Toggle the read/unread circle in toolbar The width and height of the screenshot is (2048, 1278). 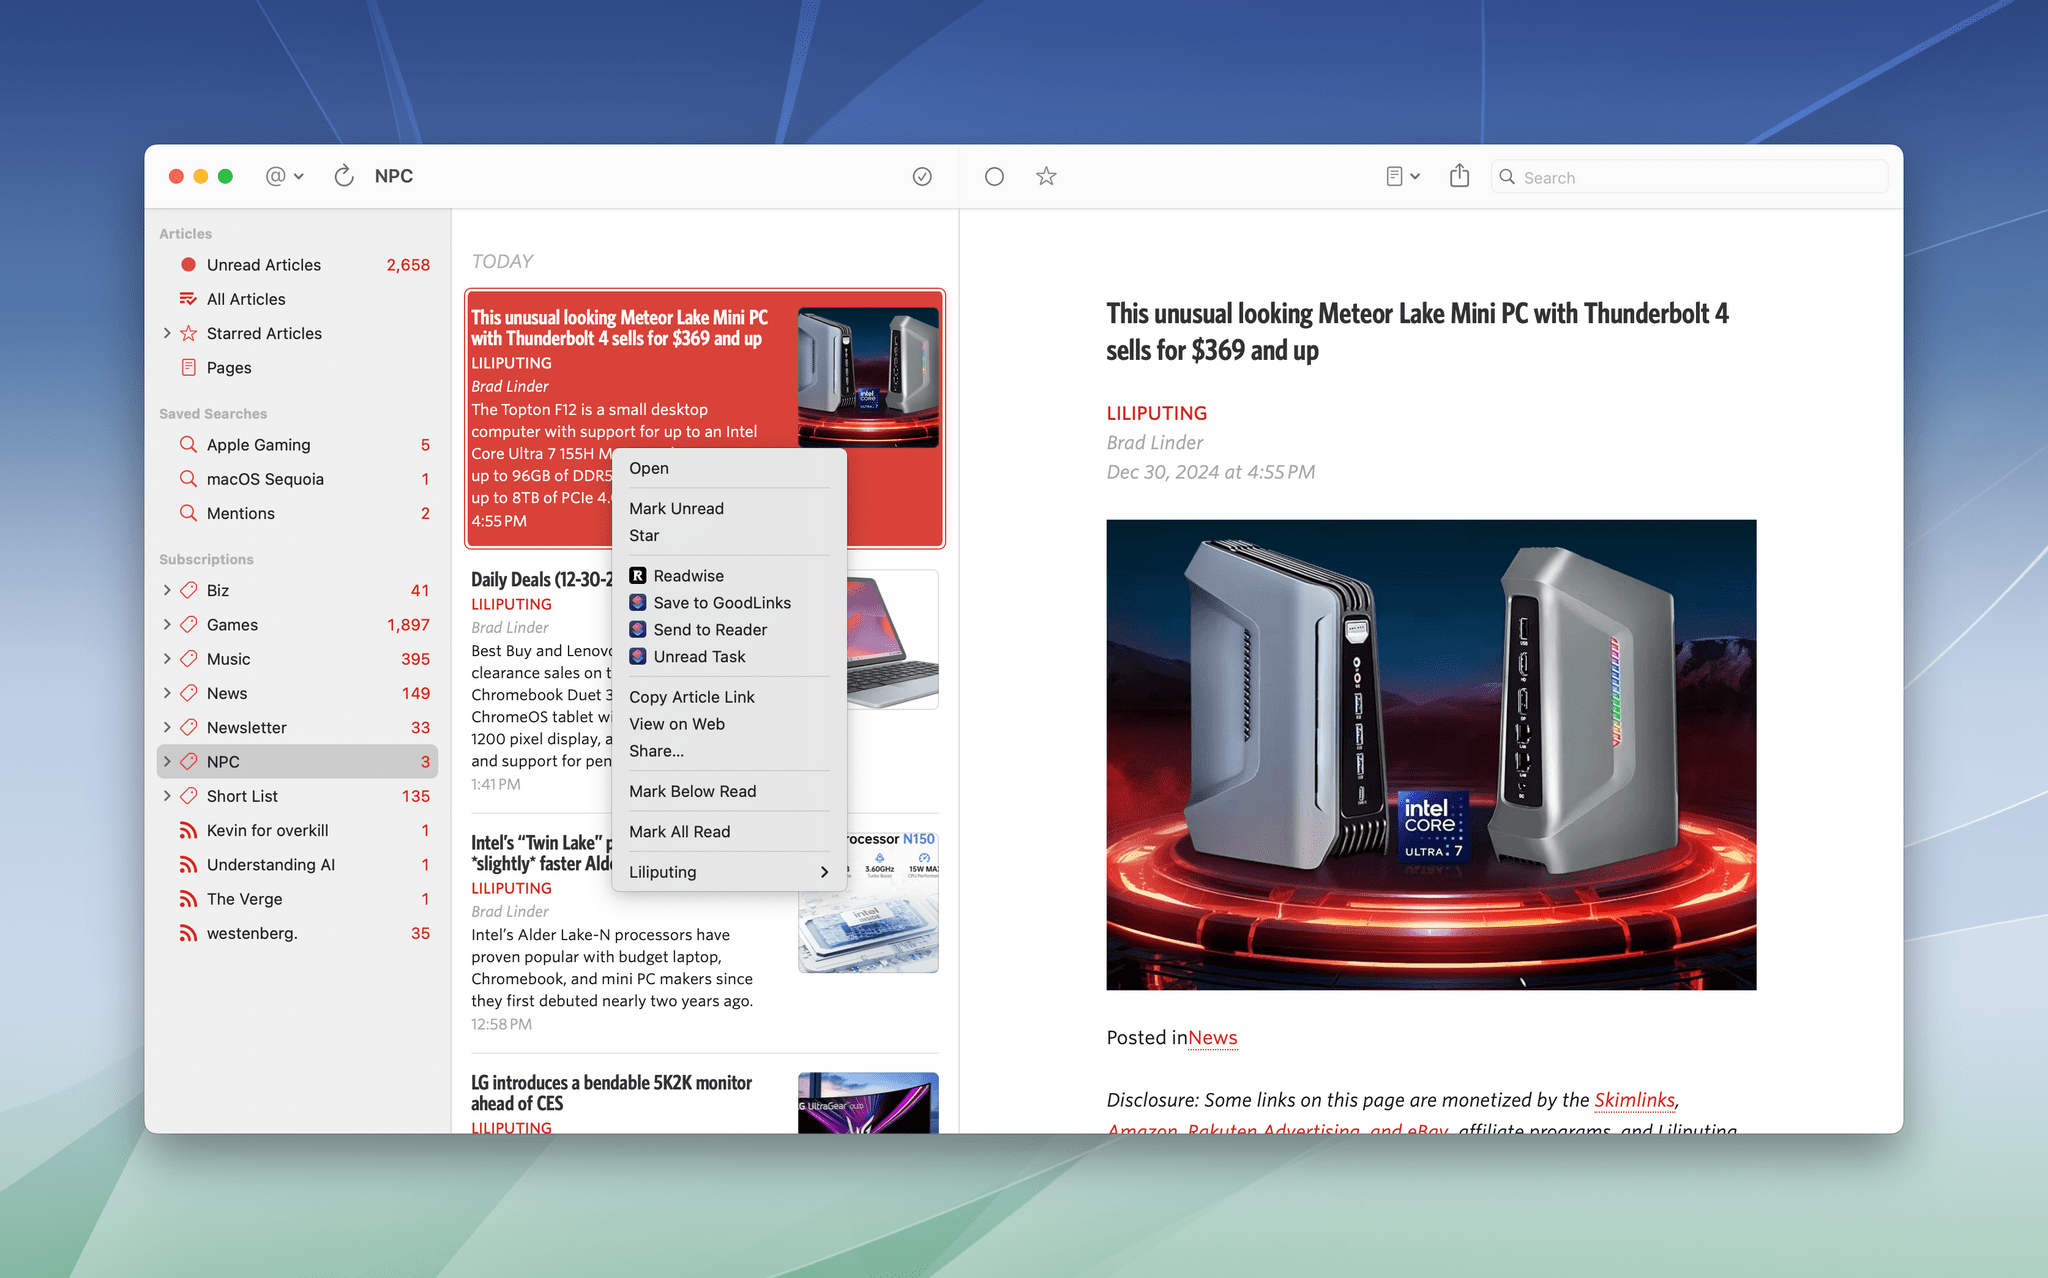pyautogui.click(x=994, y=177)
